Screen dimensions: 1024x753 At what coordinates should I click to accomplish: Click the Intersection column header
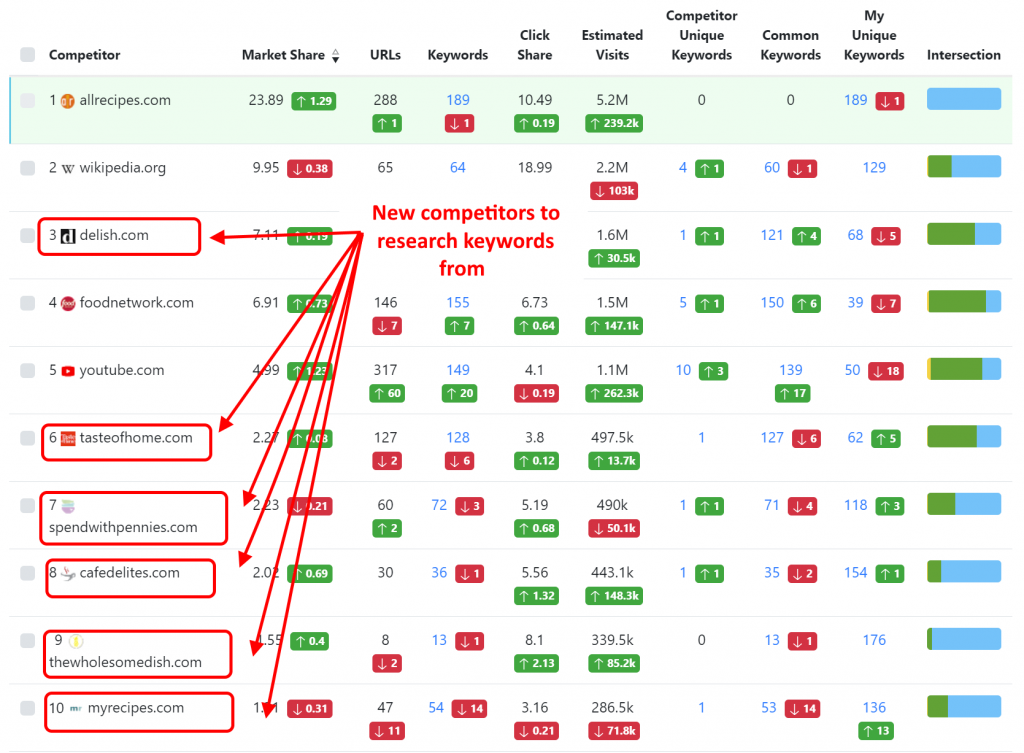(963, 55)
